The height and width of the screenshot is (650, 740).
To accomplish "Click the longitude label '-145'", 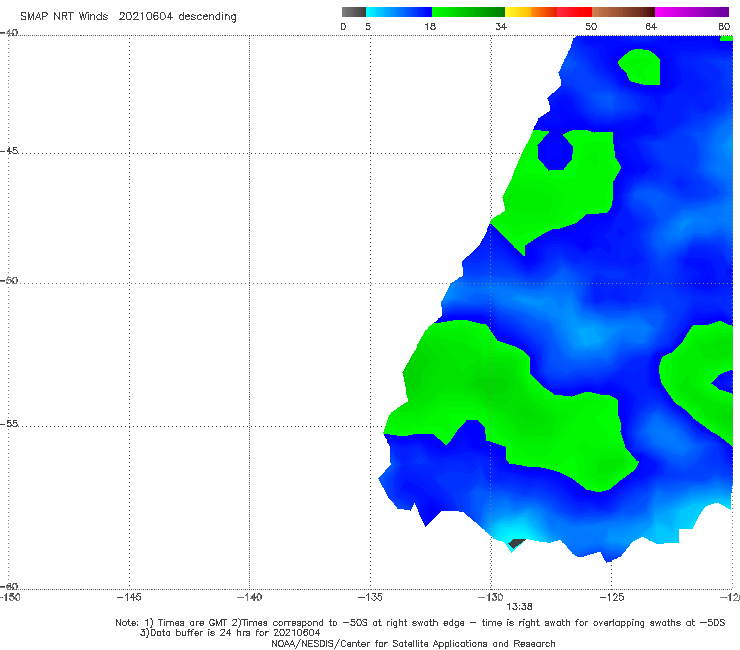I will point(129,597).
